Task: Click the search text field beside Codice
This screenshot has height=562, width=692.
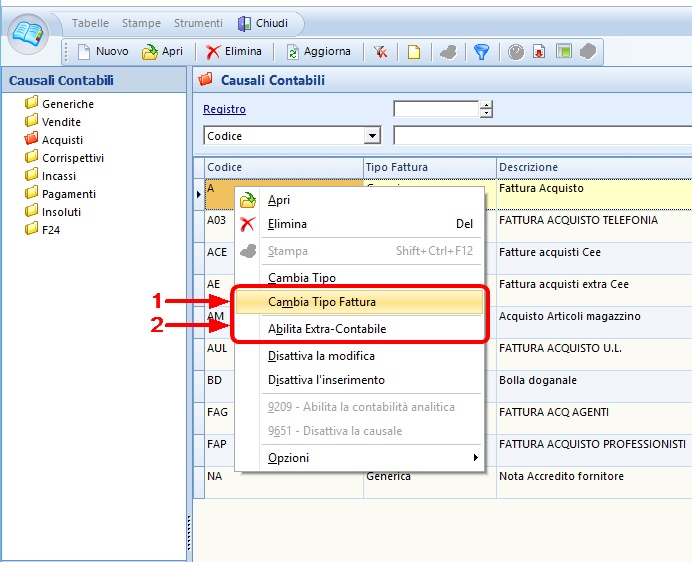Action: point(540,136)
